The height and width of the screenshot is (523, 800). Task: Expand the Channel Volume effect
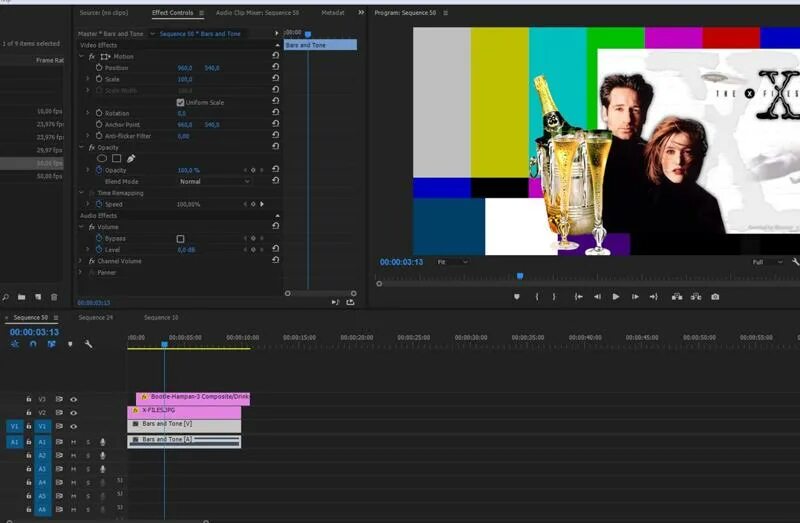[80, 261]
